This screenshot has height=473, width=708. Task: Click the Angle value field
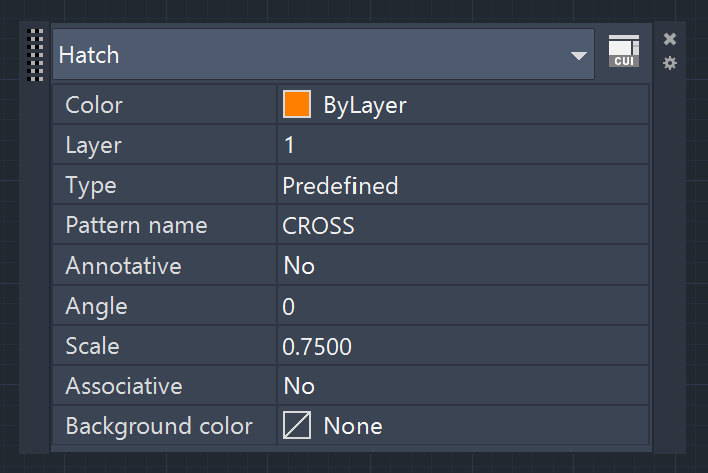click(463, 306)
